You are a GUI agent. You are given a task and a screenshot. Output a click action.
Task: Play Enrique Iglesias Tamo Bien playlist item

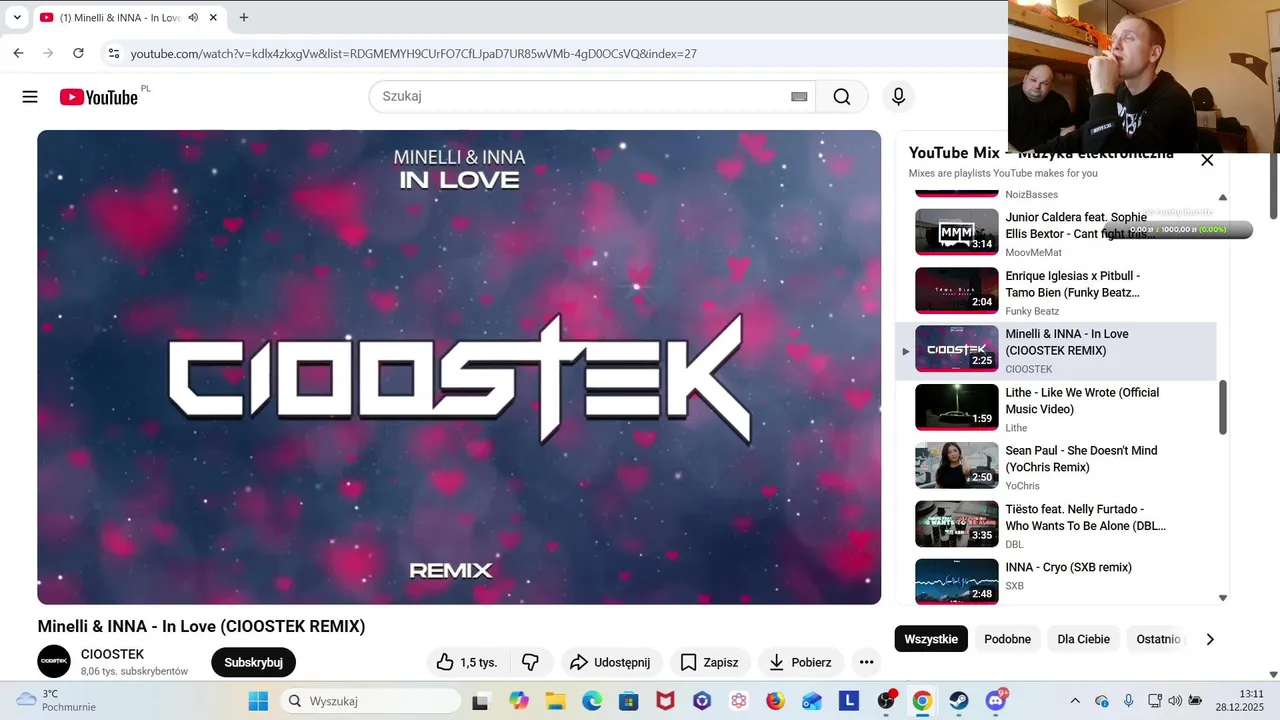click(1056, 291)
